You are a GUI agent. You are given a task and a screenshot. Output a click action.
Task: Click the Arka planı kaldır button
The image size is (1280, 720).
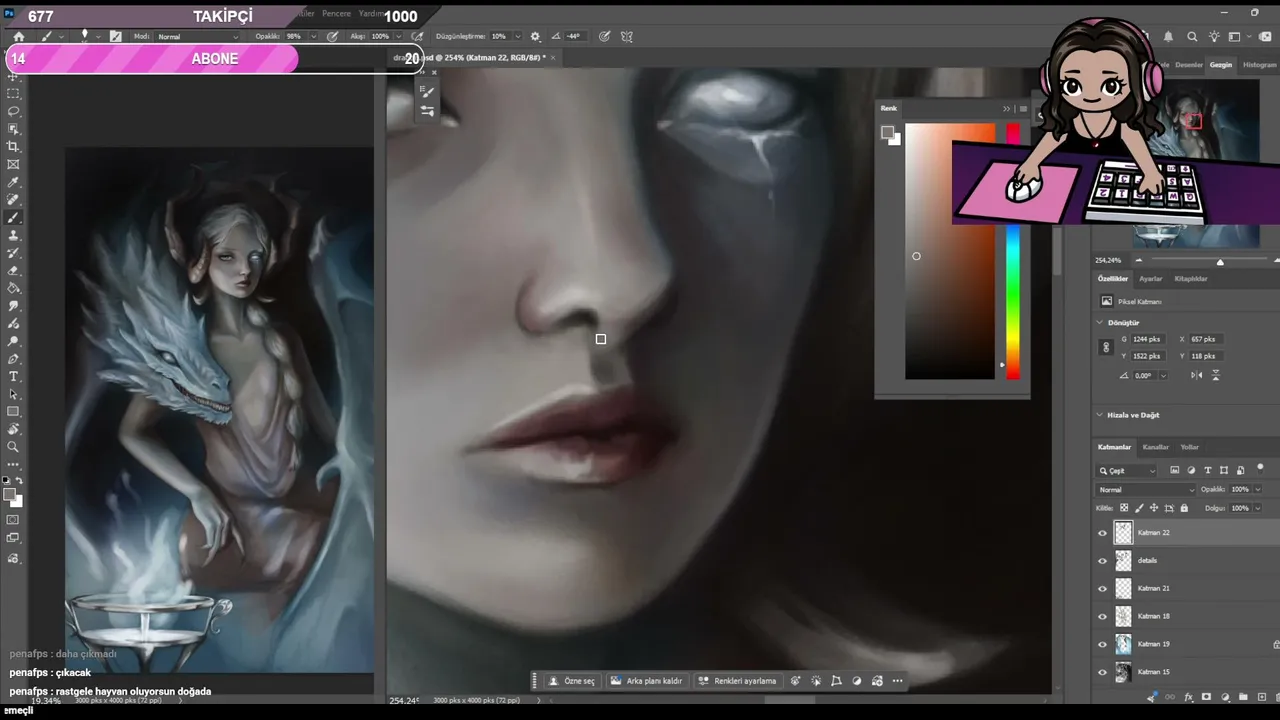coord(647,681)
